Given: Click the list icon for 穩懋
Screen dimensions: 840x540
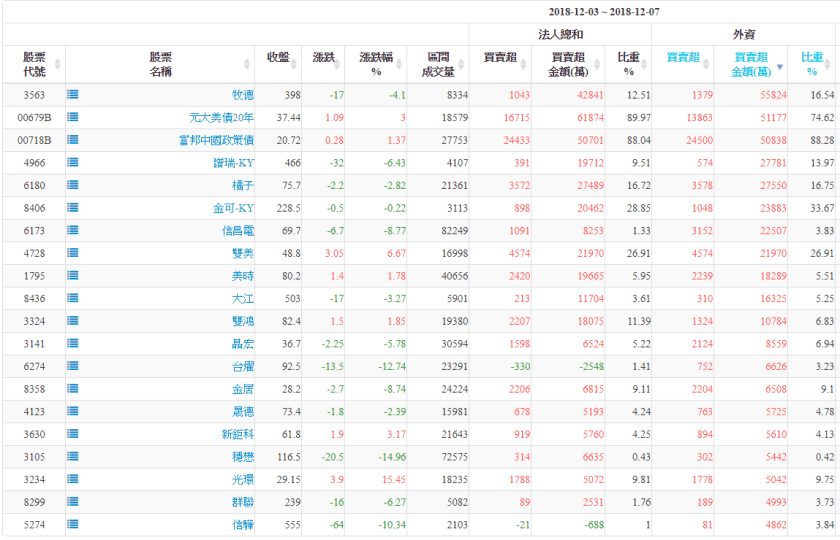Looking at the screenshot, I should pyautogui.click(x=73, y=456).
